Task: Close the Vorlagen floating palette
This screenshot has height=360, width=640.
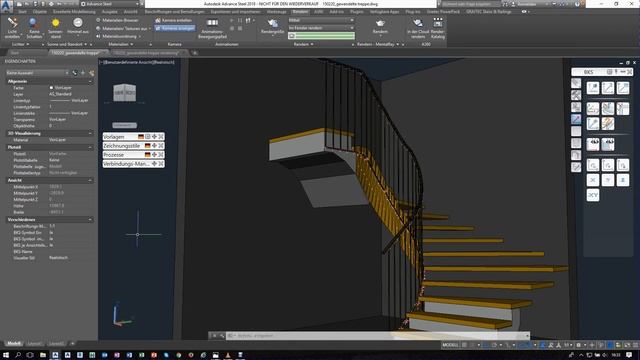Action: (x=161, y=137)
